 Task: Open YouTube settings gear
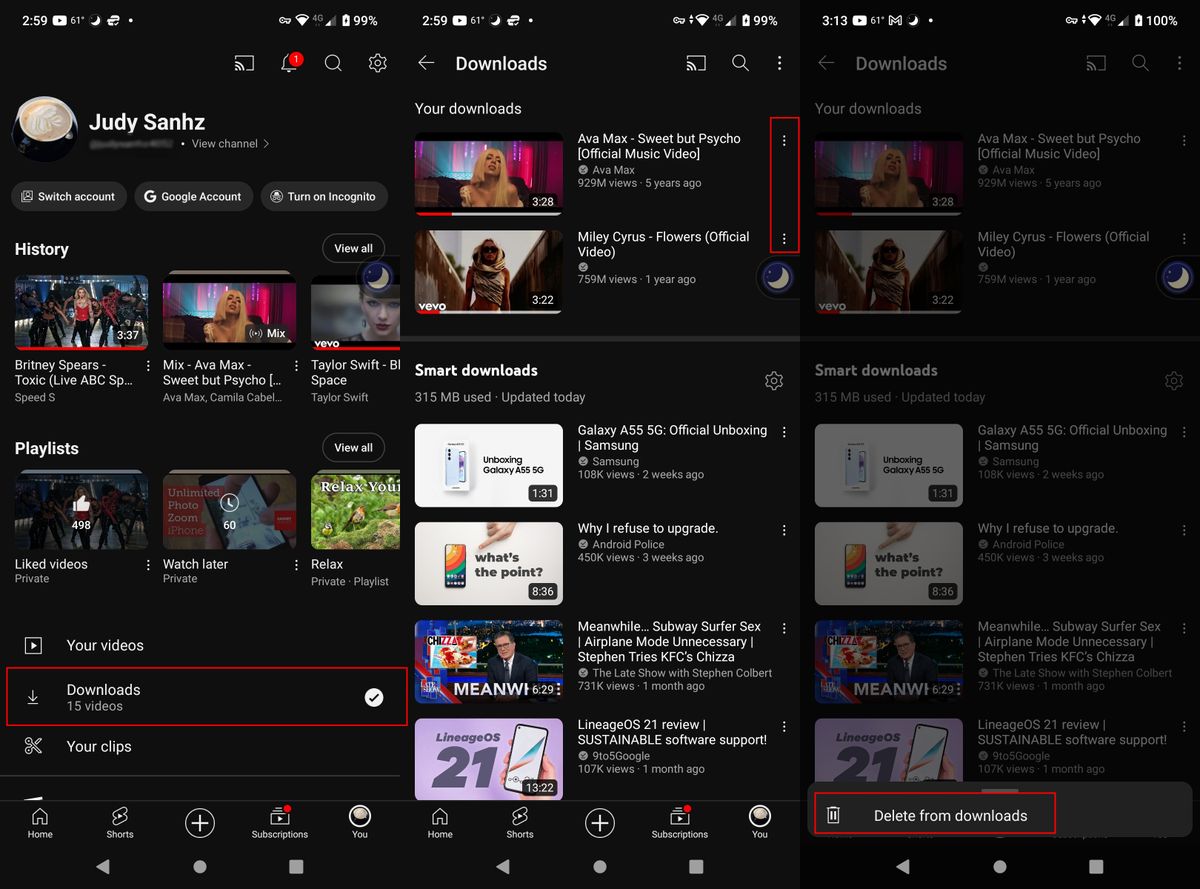pyautogui.click(x=377, y=62)
